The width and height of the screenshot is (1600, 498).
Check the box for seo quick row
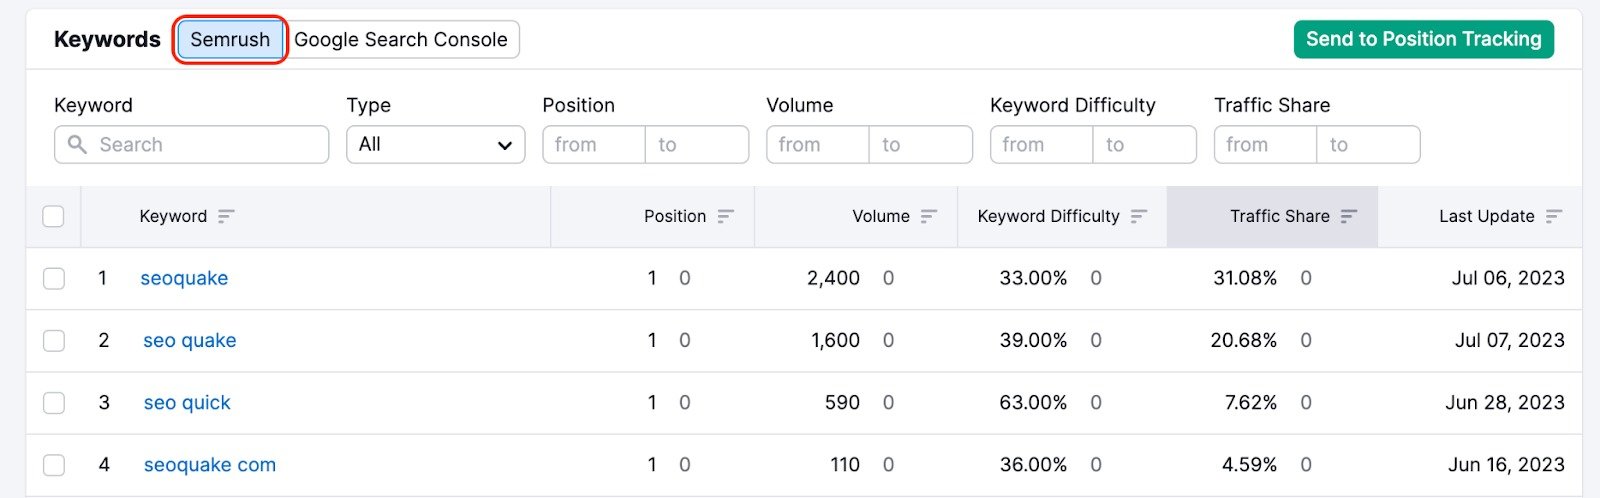click(54, 402)
